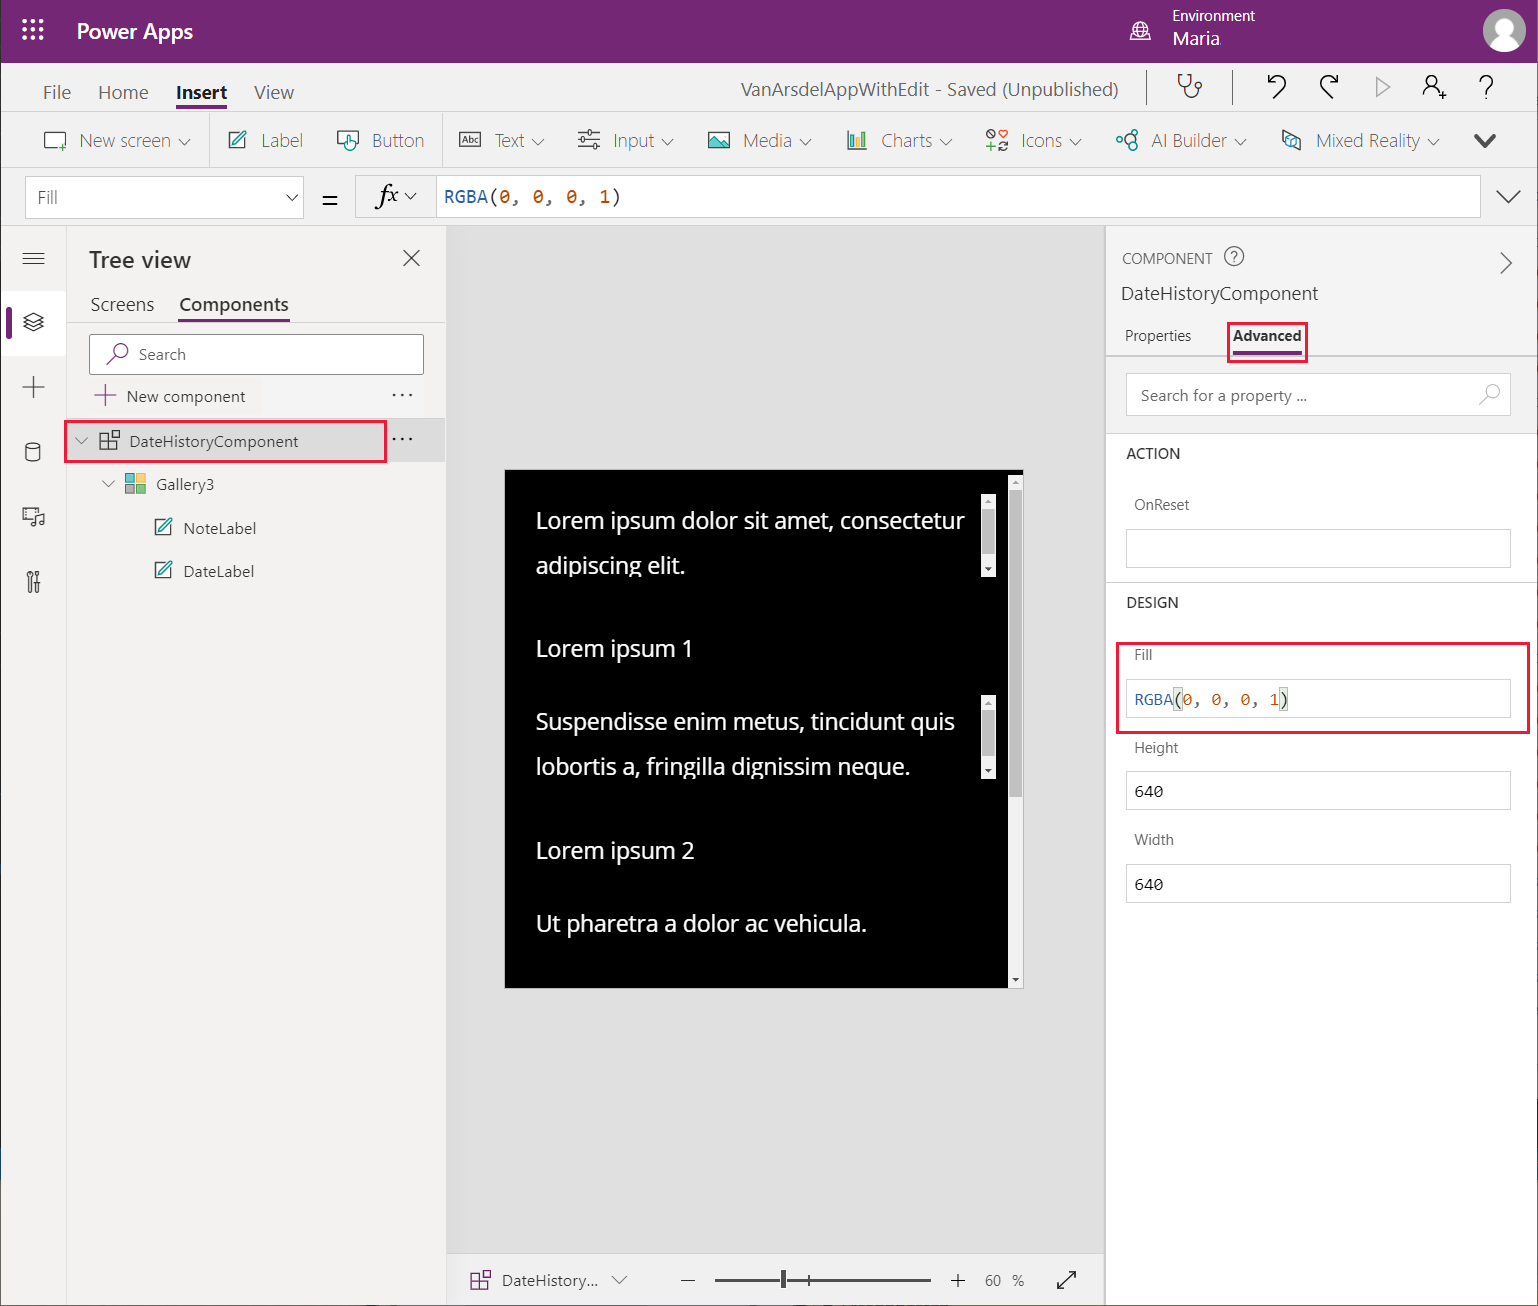Viewport: 1538px width, 1306px height.
Task: Open the Text controls dropdown
Action: (x=501, y=140)
